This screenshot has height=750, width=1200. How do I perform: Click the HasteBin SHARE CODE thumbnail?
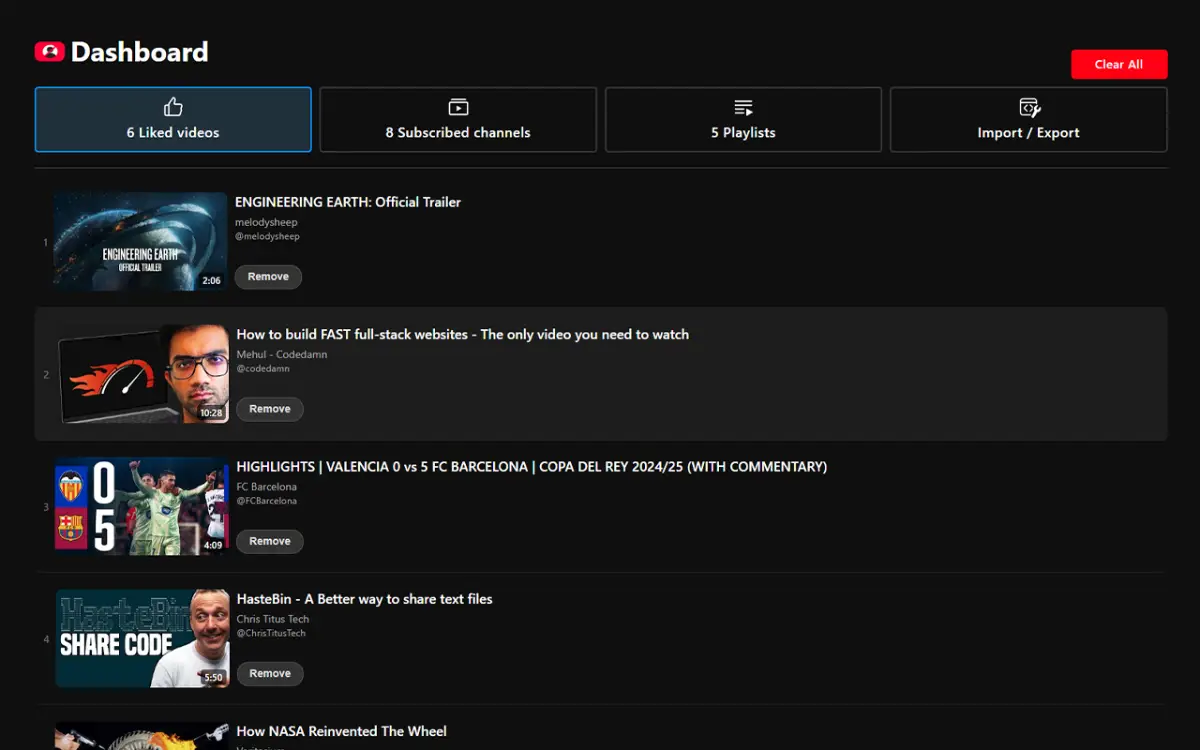(x=141, y=638)
